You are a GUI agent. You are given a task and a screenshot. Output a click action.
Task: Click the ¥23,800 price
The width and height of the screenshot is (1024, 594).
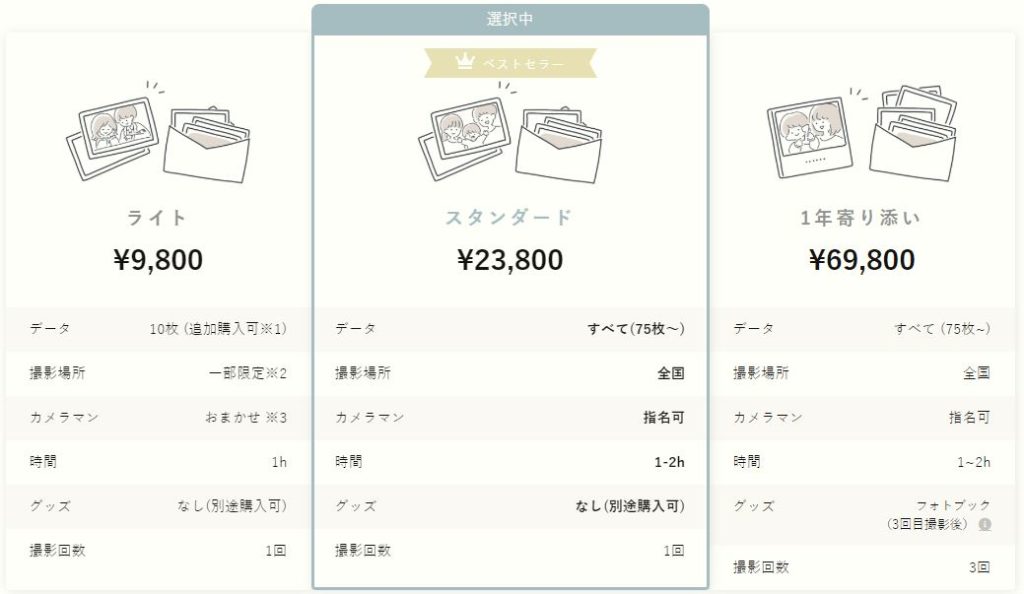click(x=510, y=260)
